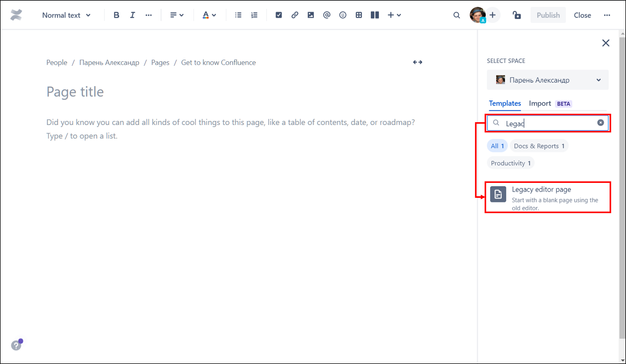Open the Select Space dropdown
Image resolution: width=626 pixels, height=364 pixels.
pyautogui.click(x=548, y=80)
